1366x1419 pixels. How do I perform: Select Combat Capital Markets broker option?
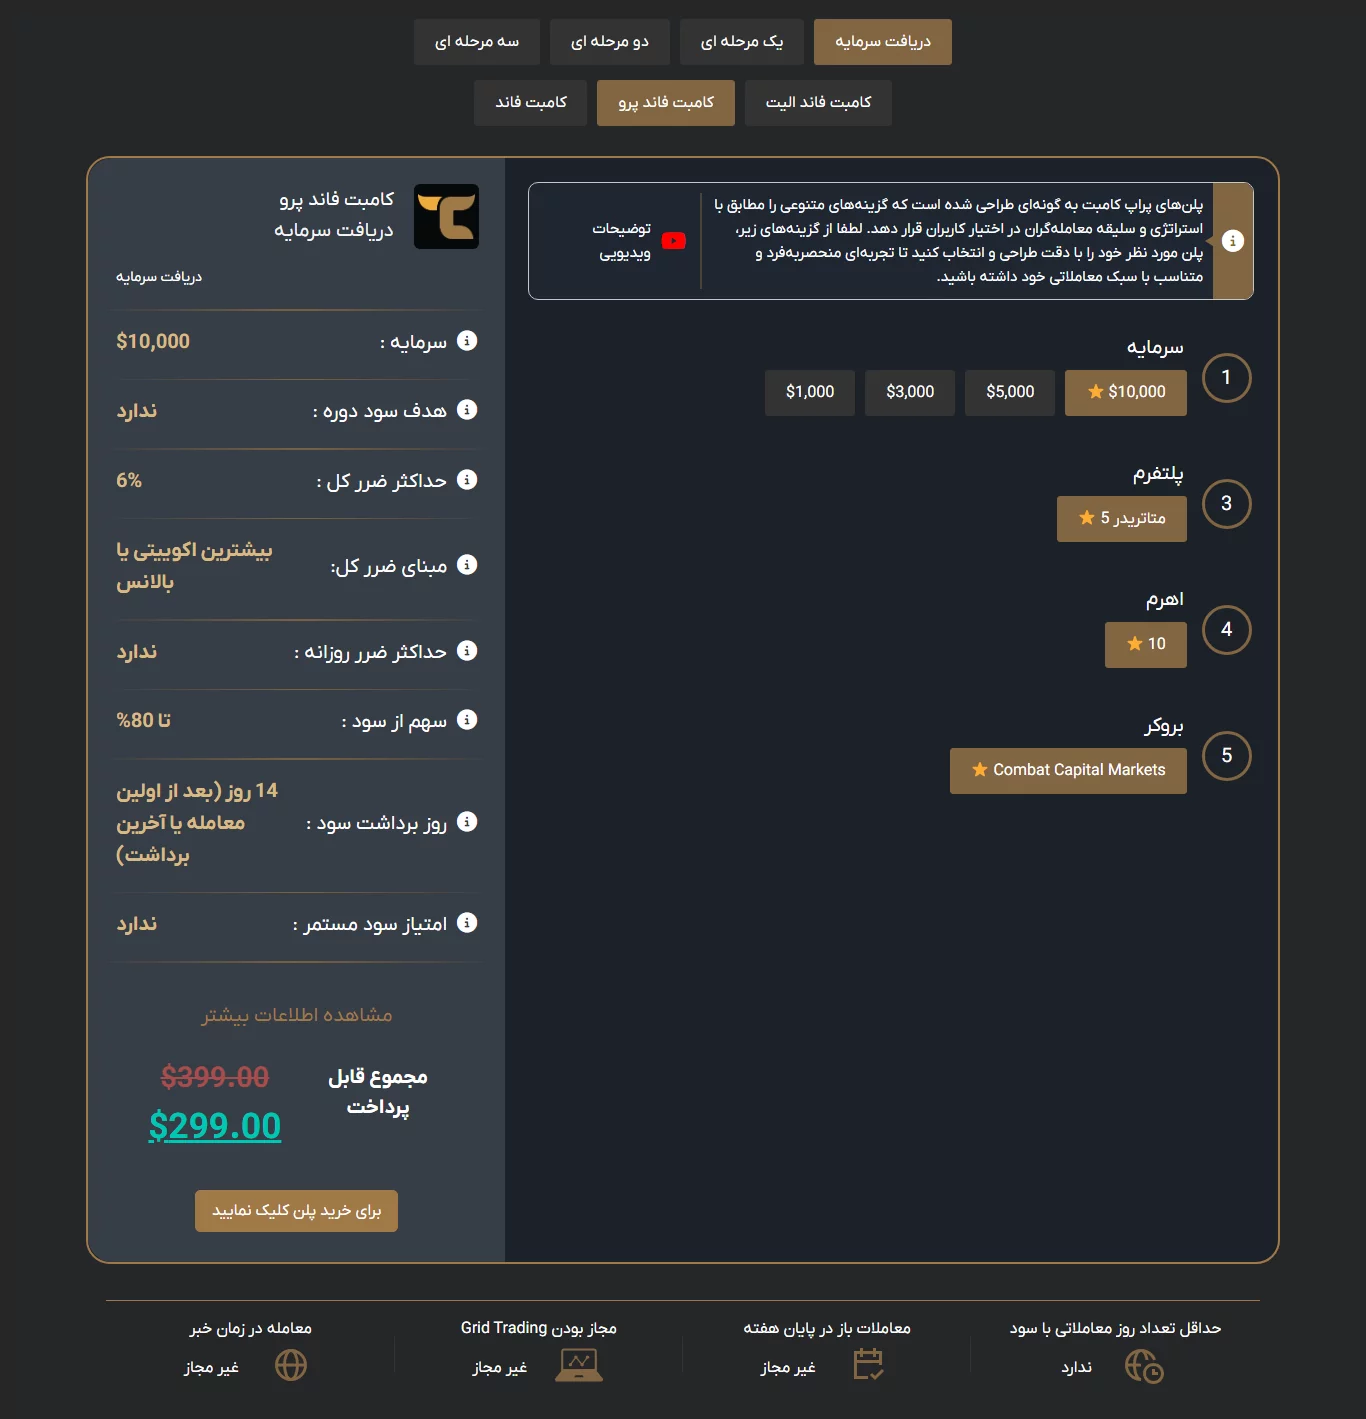tap(1068, 771)
